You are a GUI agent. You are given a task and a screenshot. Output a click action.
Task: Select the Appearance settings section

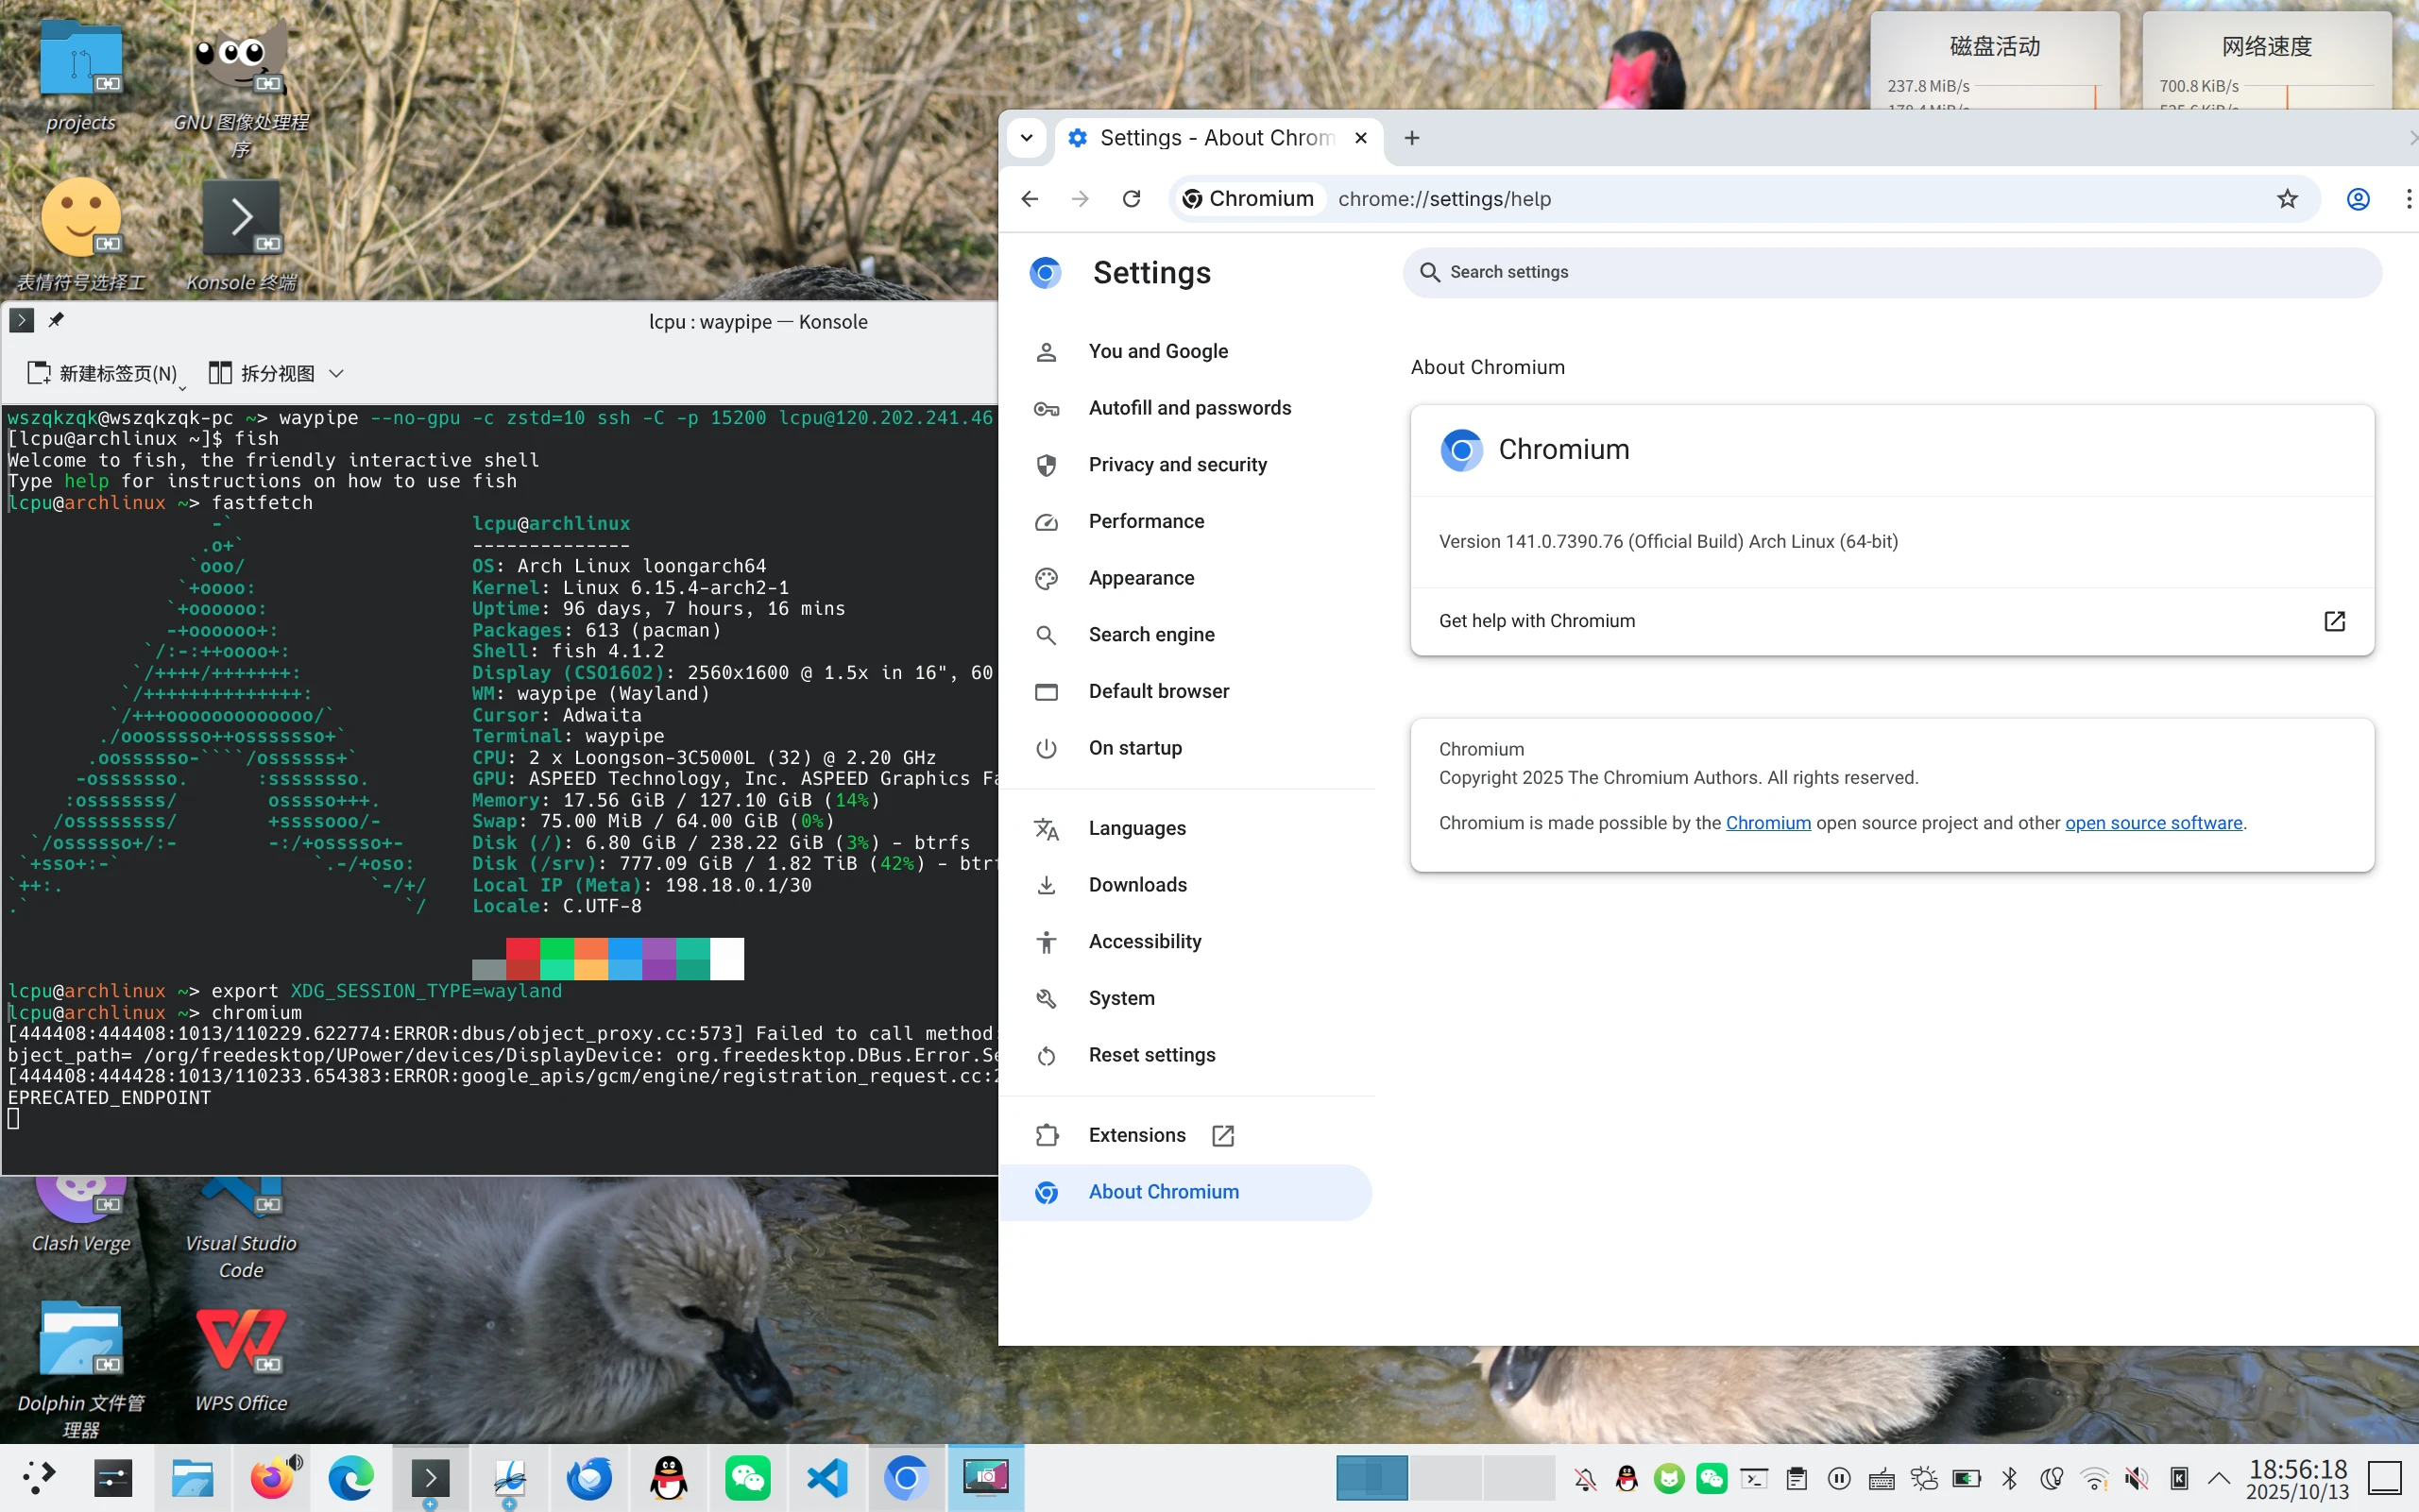tap(1141, 578)
